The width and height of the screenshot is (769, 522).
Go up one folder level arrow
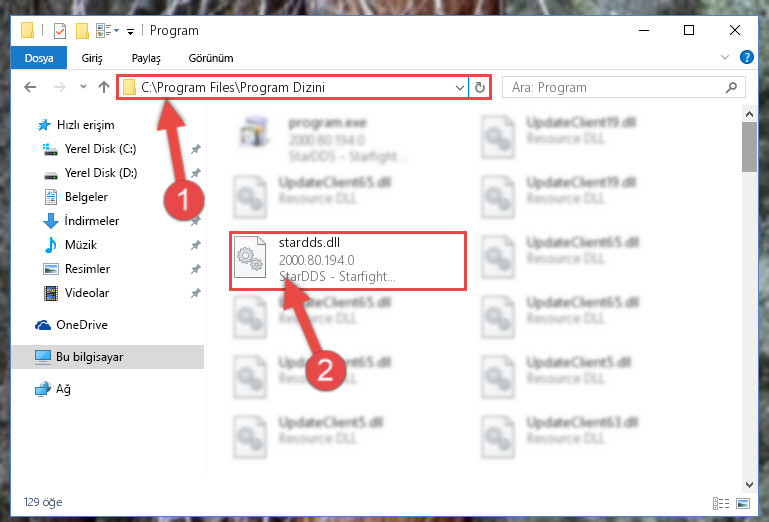point(103,87)
